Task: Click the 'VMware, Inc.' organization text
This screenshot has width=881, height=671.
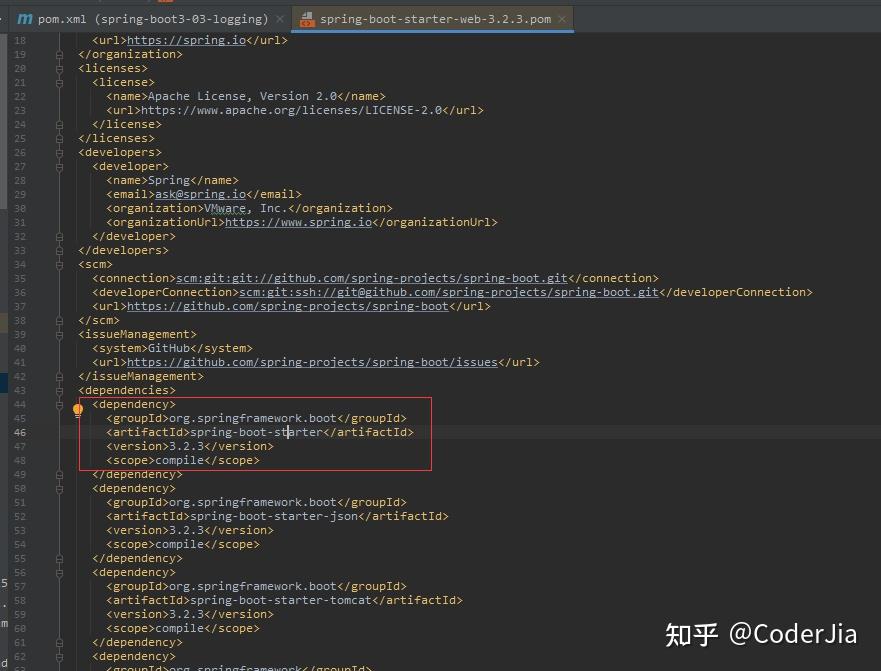Action: 246,208
